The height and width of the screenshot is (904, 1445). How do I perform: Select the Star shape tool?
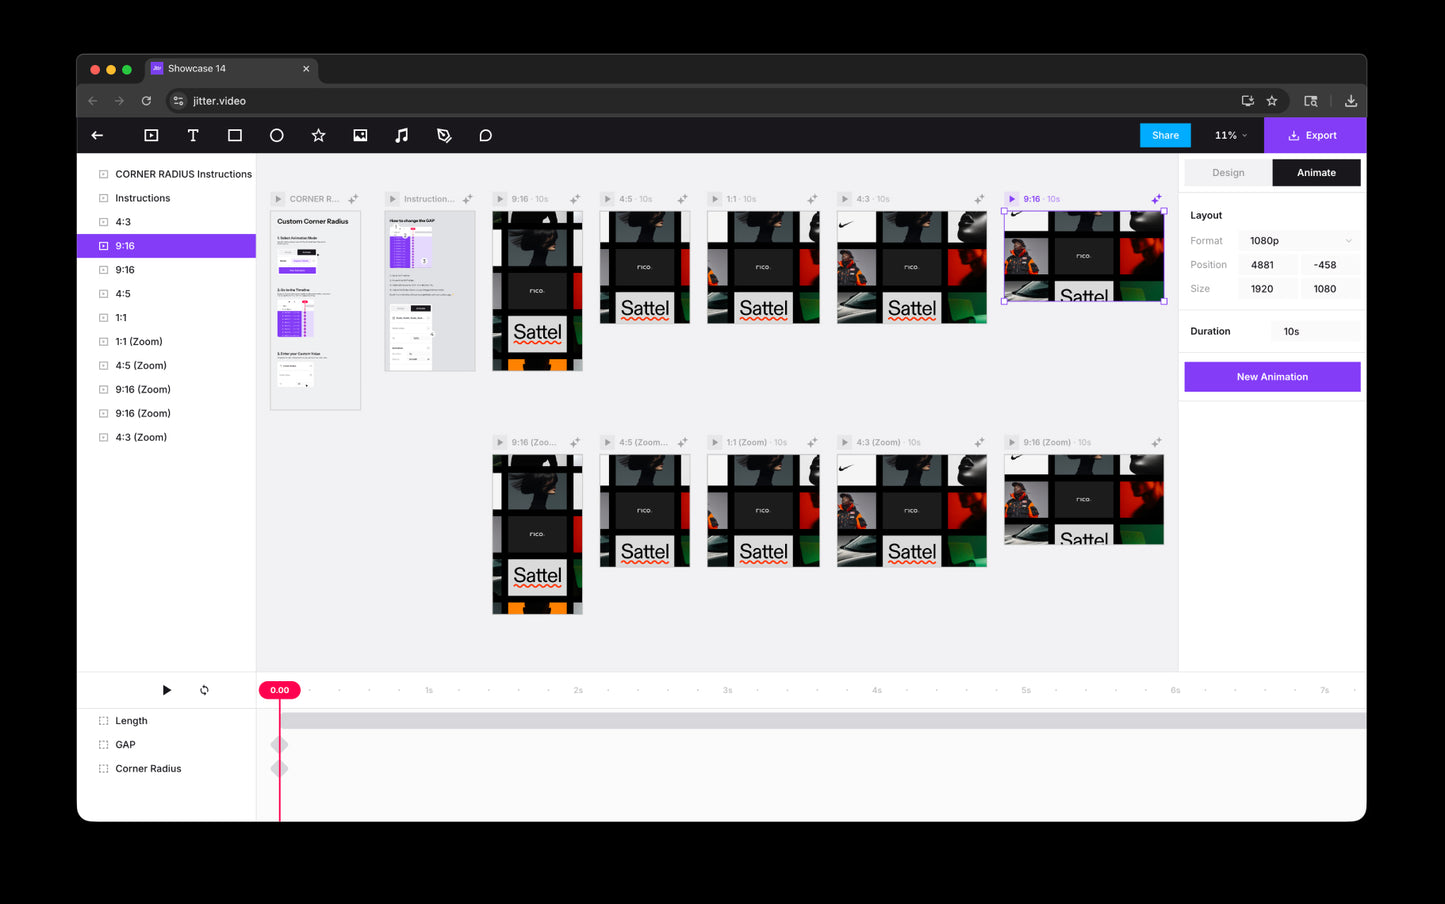coord(318,136)
